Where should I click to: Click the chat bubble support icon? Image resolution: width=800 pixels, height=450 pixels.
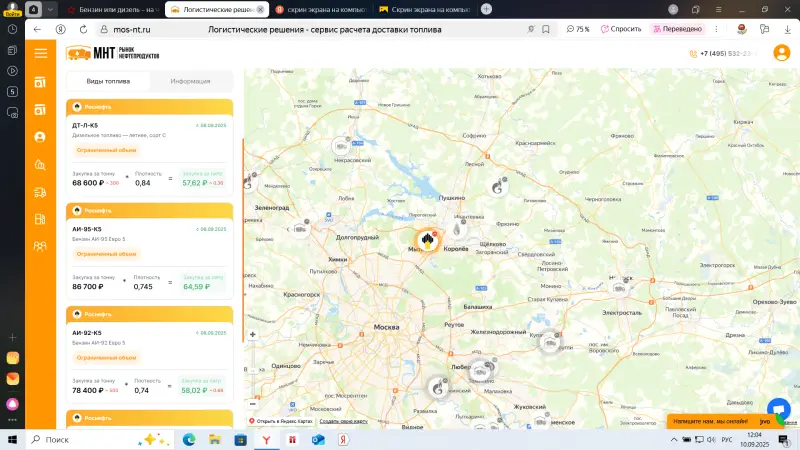click(778, 410)
